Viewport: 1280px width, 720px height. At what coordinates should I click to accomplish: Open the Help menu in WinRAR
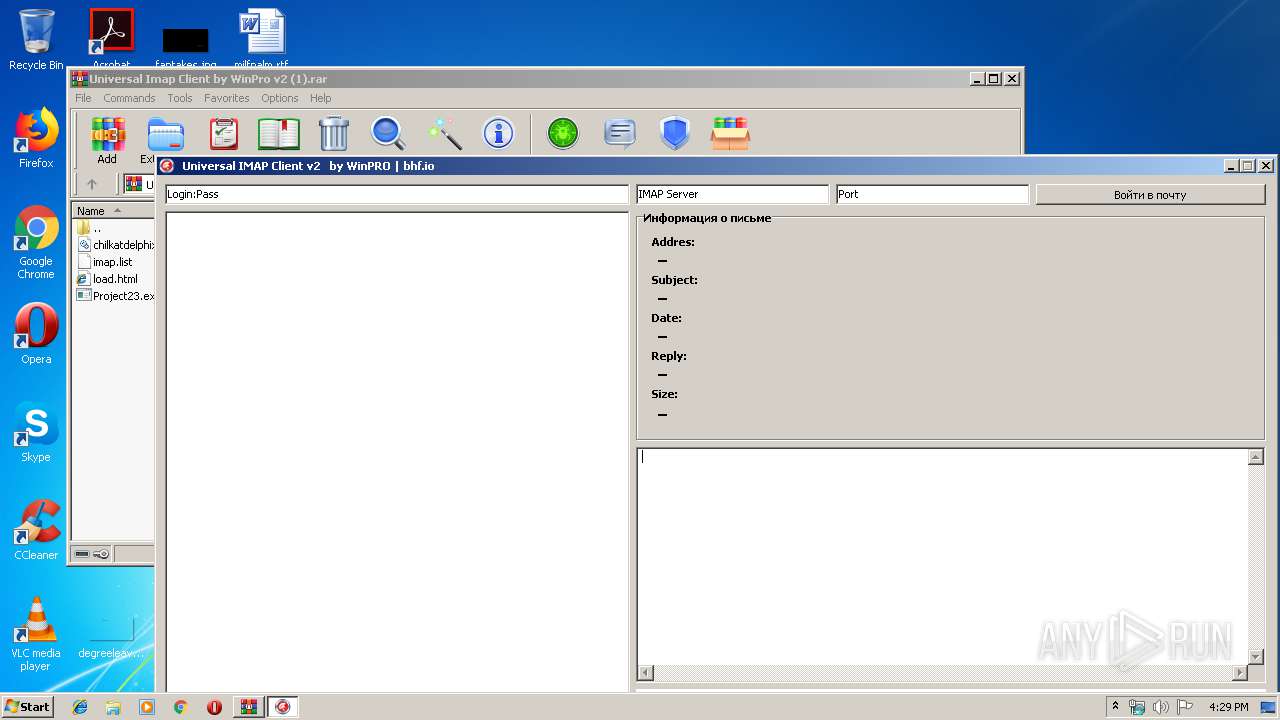click(x=320, y=98)
